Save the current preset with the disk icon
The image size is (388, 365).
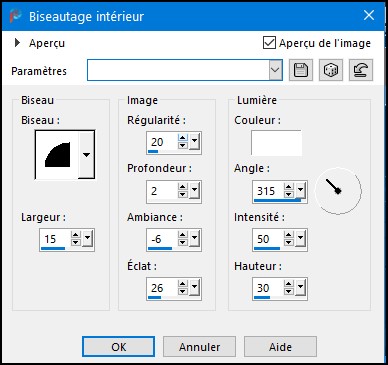click(301, 70)
